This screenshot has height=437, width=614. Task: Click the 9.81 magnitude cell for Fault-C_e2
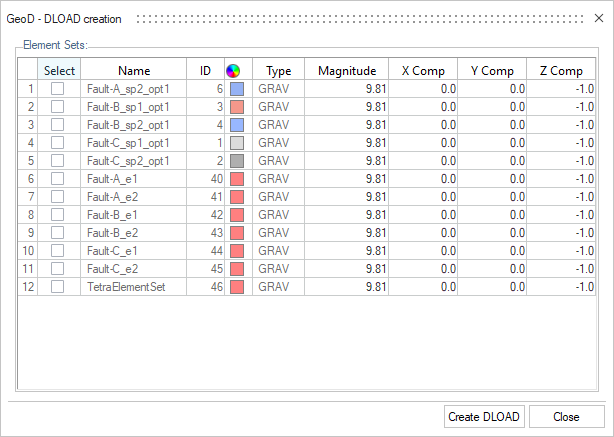pyautogui.click(x=347, y=269)
